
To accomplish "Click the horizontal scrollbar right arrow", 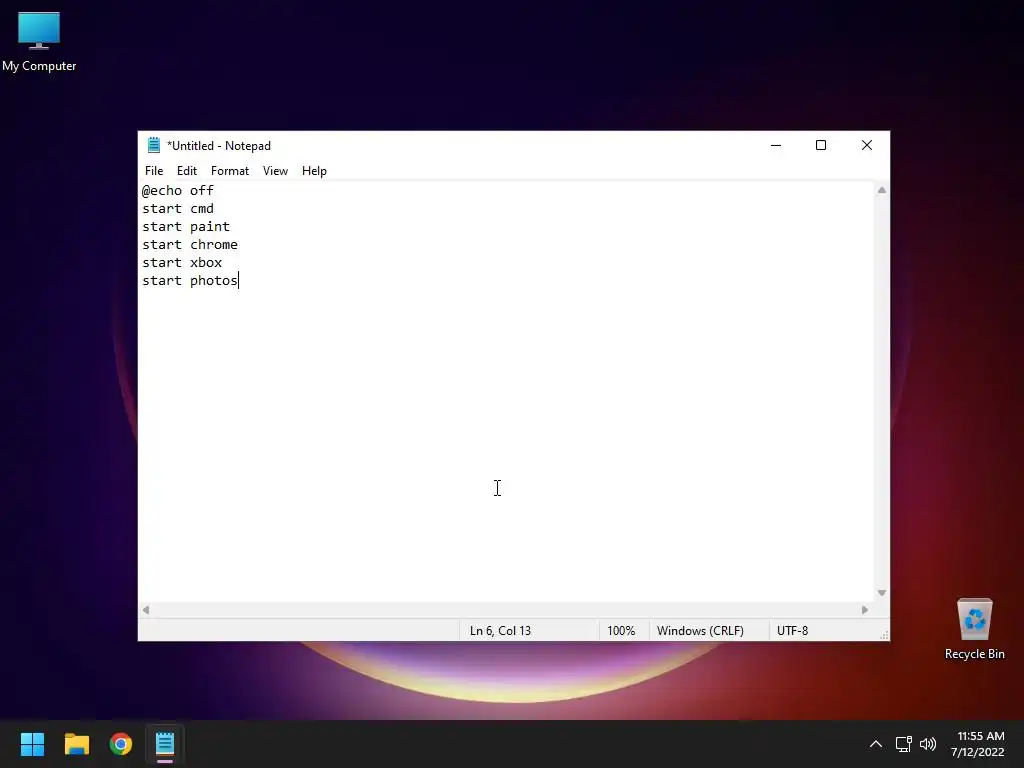I will point(865,610).
